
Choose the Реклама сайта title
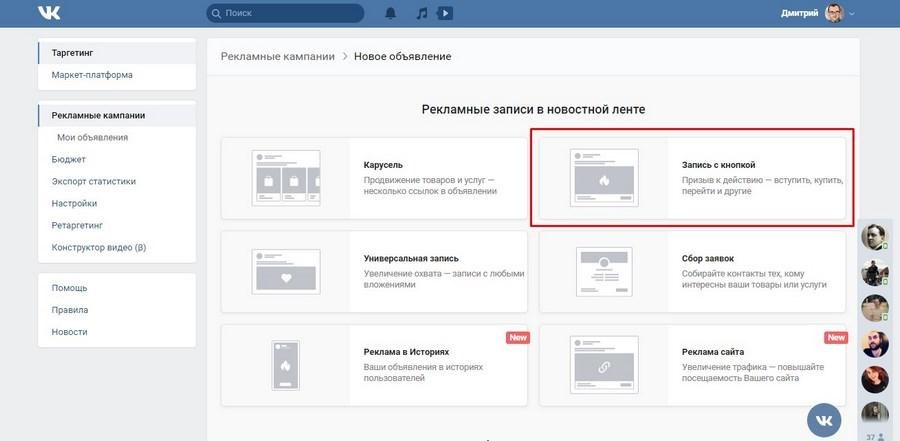tap(713, 351)
